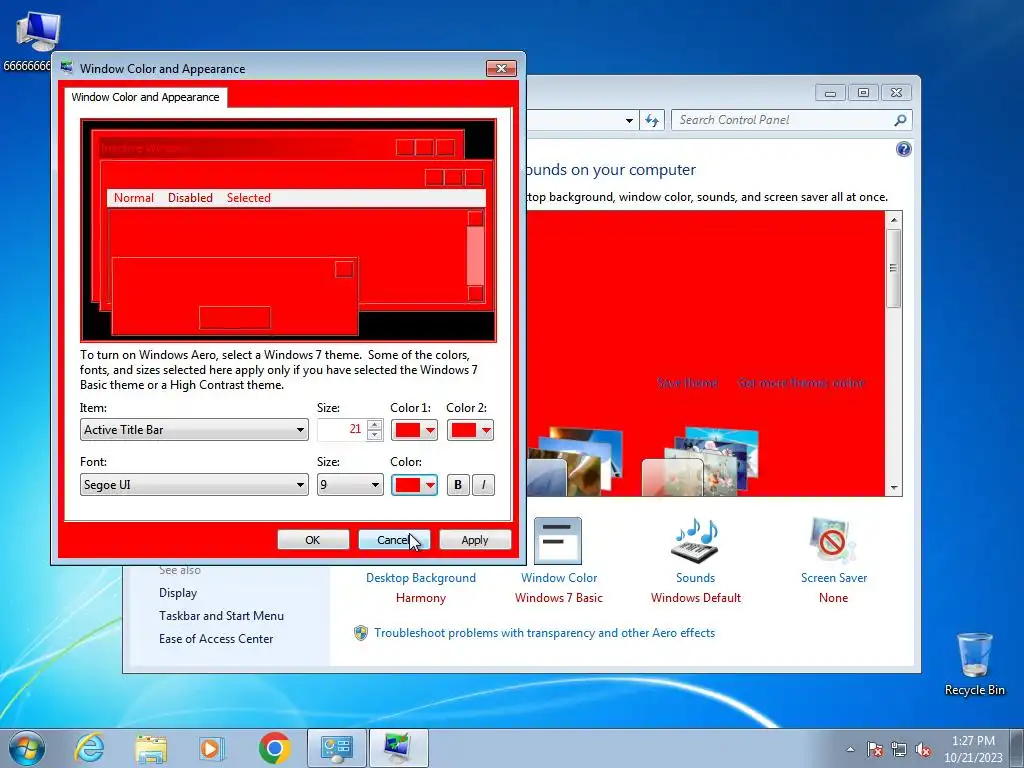Open Taskbar and Start Menu link

click(221, 616)
